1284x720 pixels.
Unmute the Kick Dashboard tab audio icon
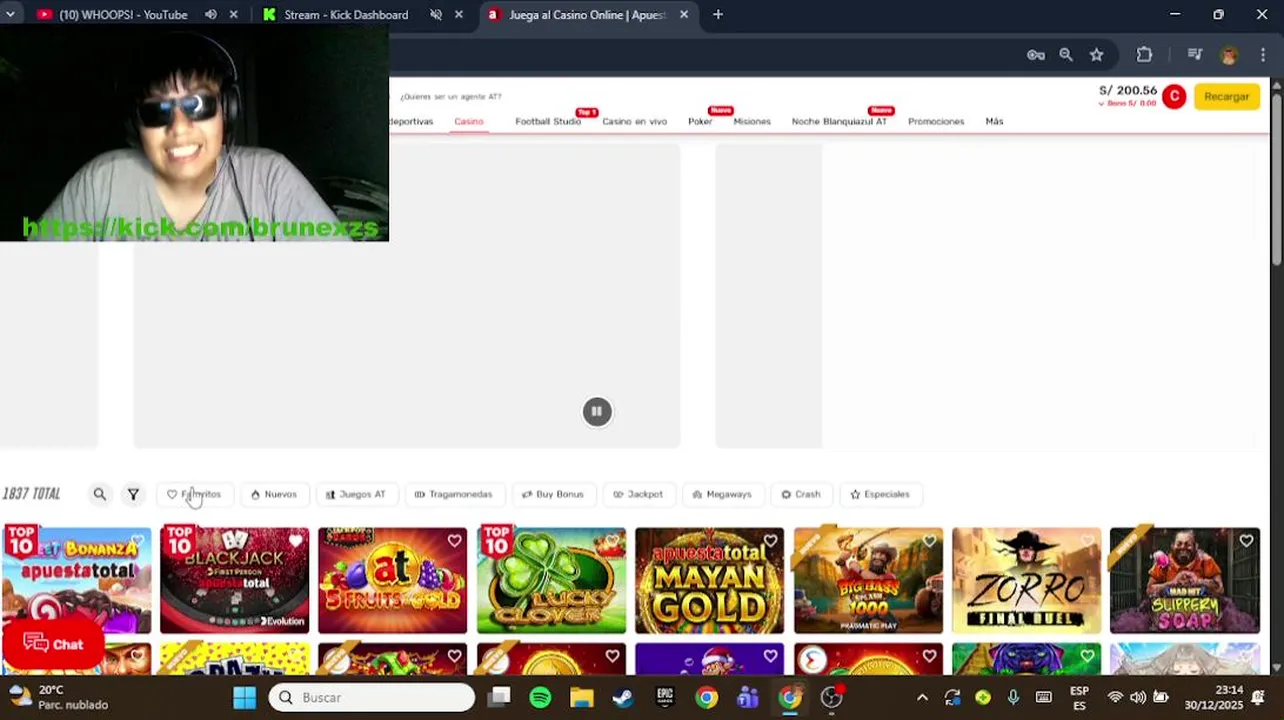pos(436,15)
